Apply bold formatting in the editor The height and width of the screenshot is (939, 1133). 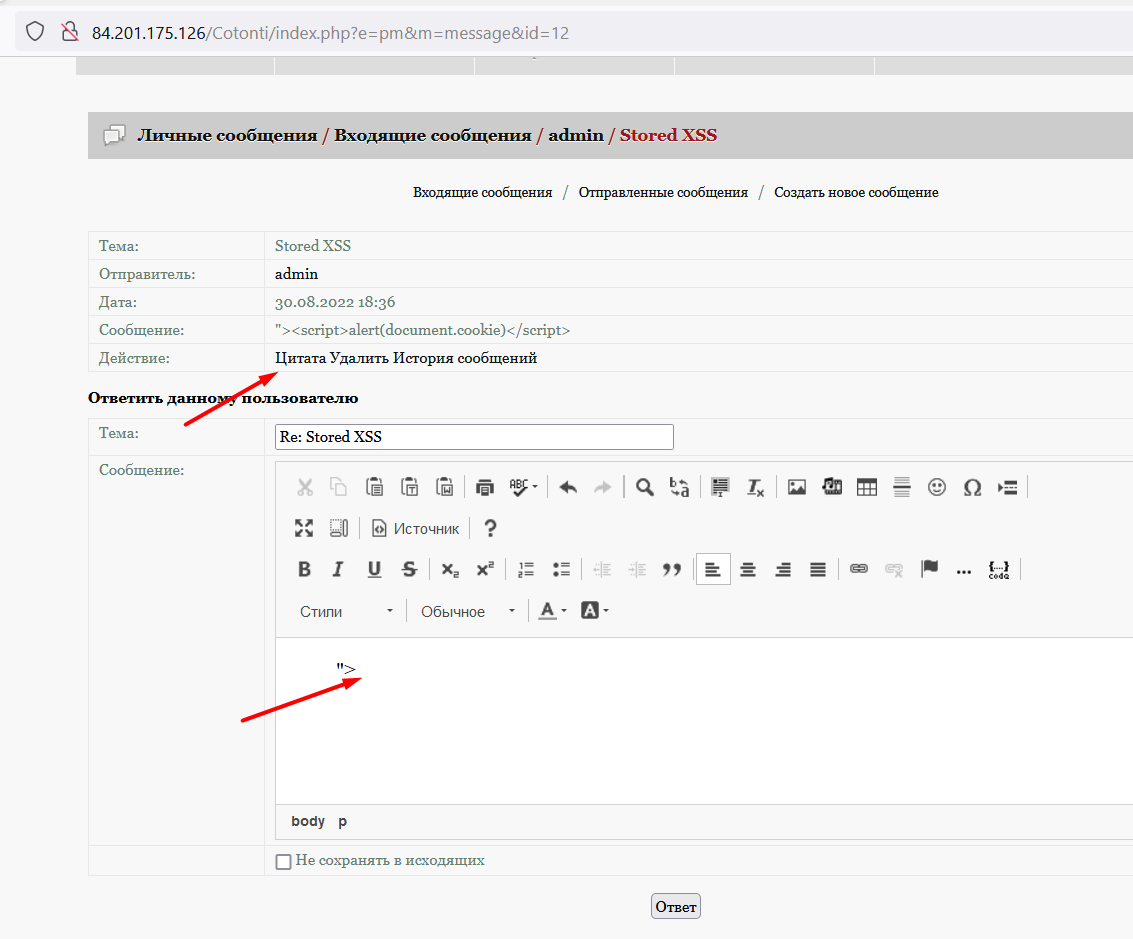(x=304, y=569)
